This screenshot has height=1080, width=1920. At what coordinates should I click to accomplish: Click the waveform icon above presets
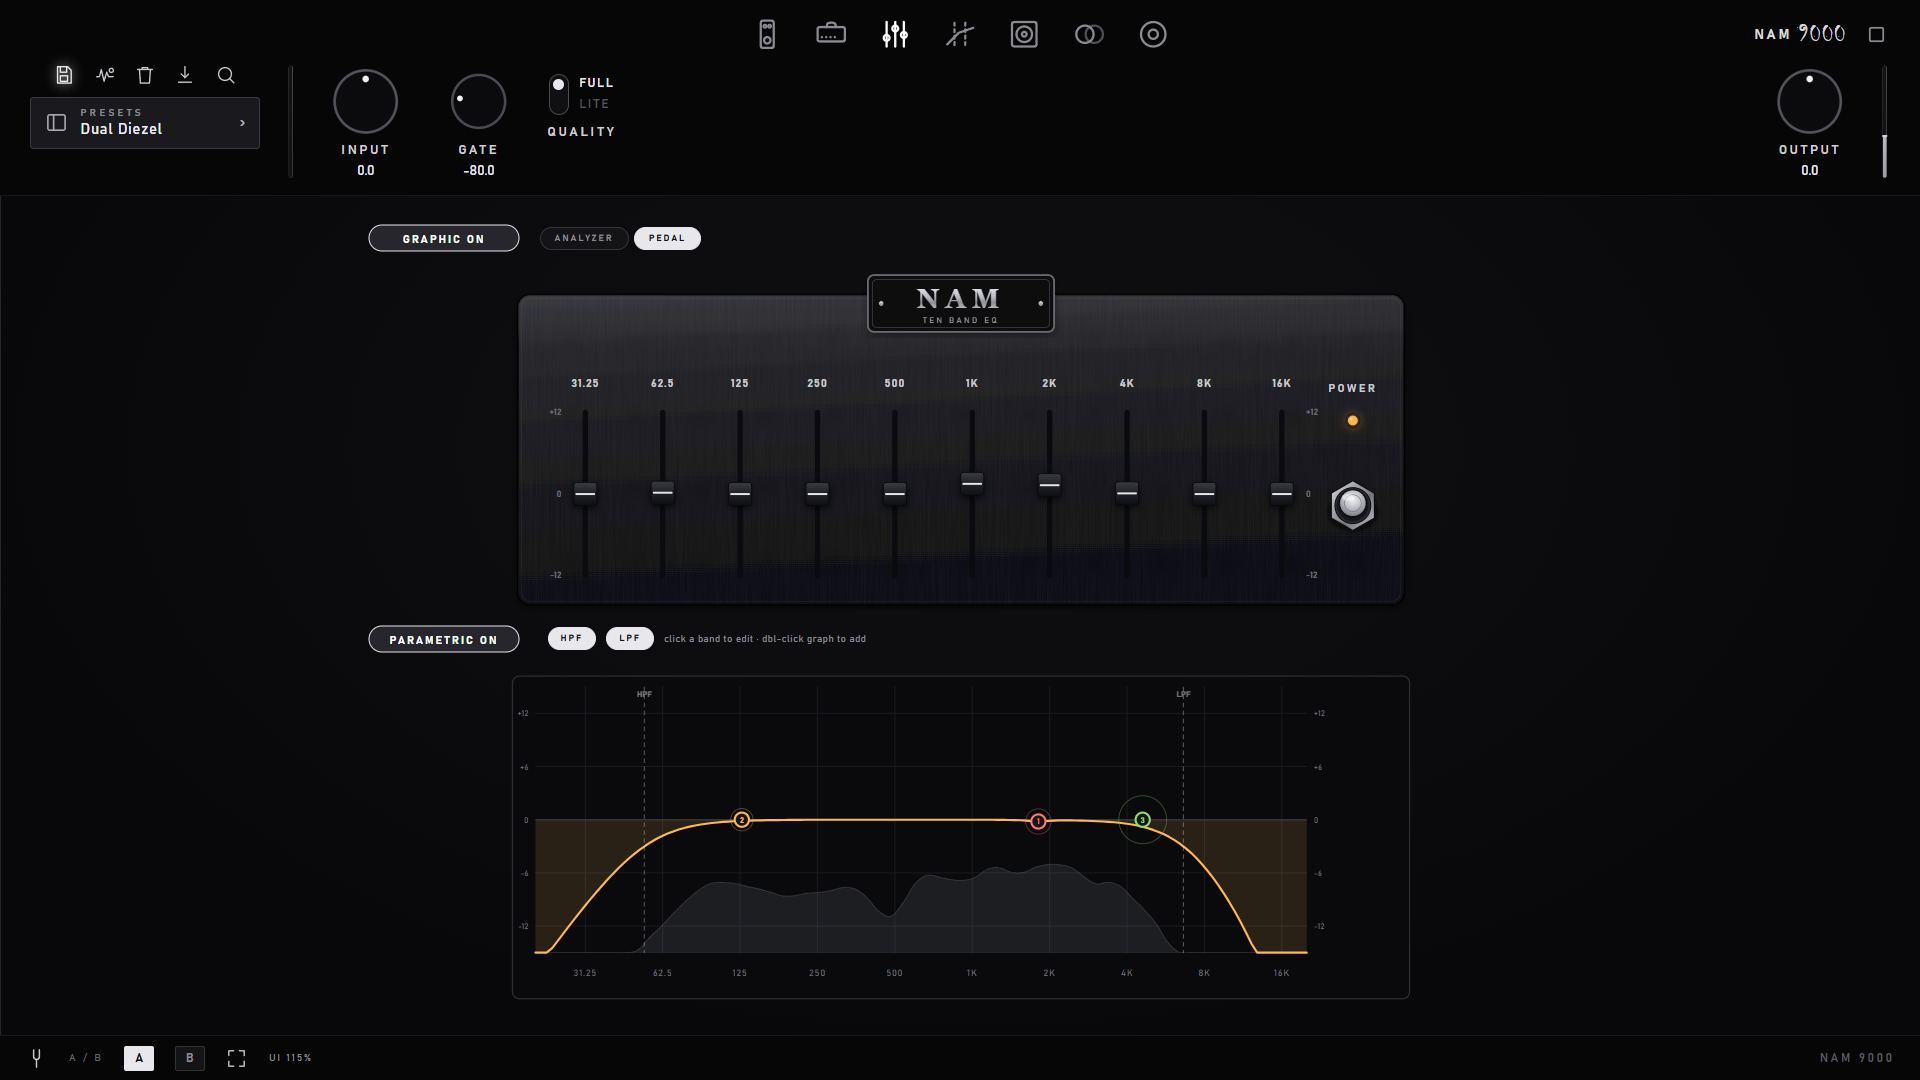(105, 75)
